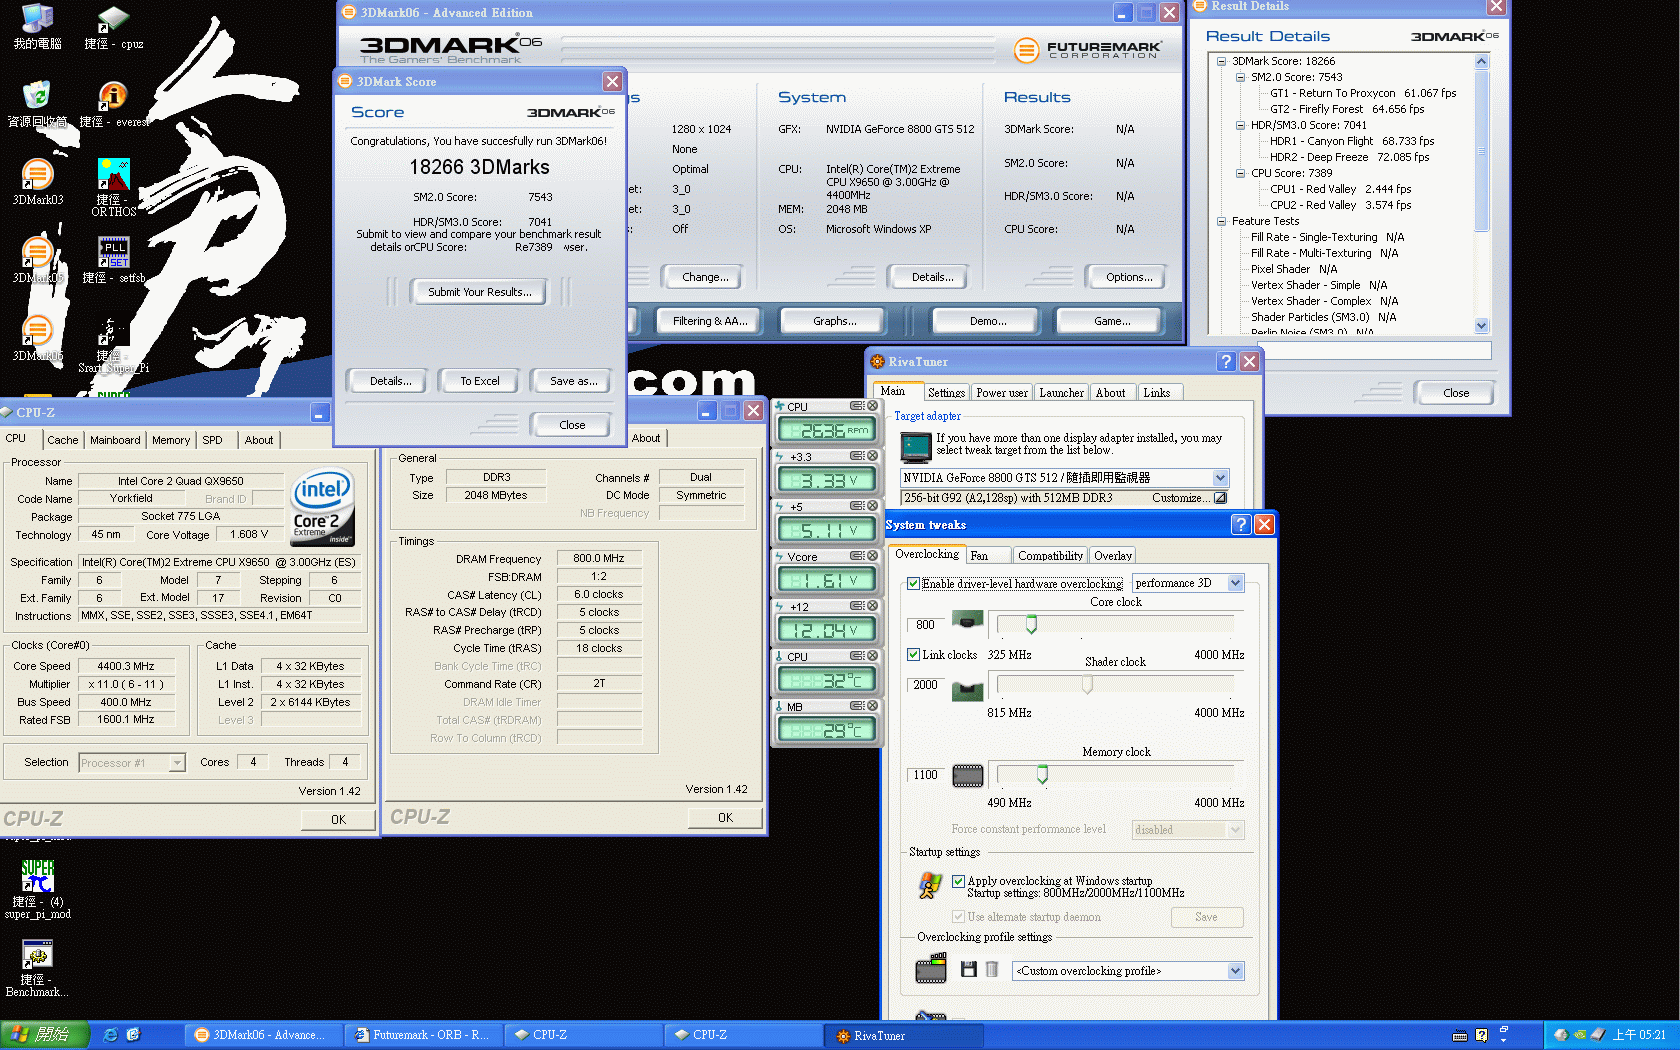Click the Filtering & AA... button

(710, 321)
